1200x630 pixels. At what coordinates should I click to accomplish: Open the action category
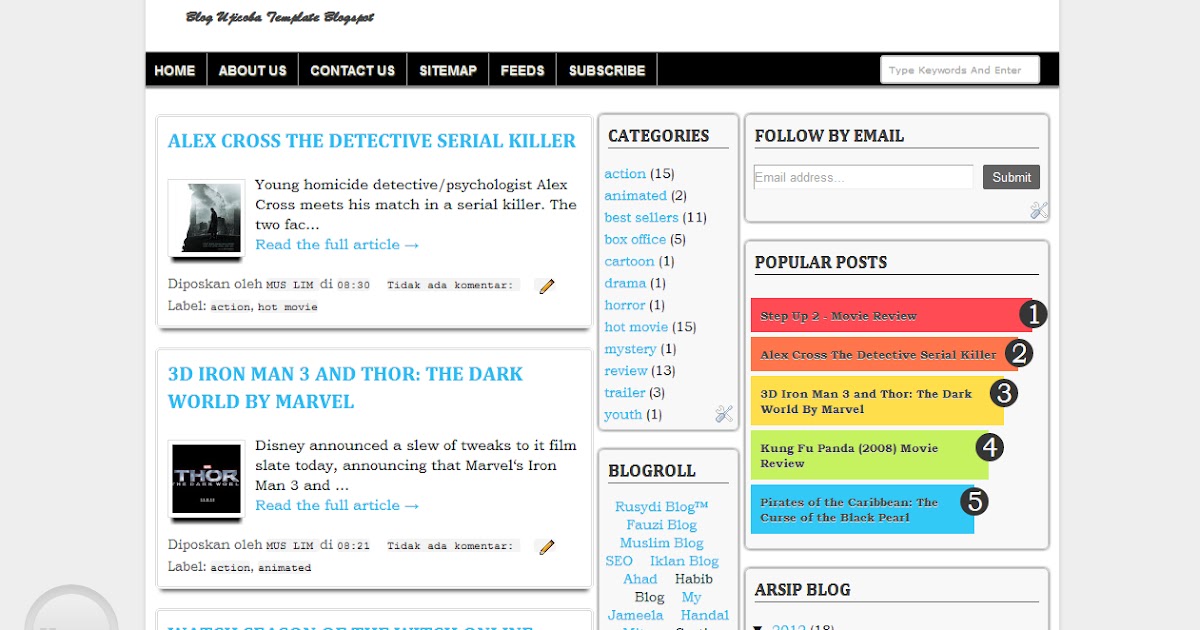click(x=625, y=174)
